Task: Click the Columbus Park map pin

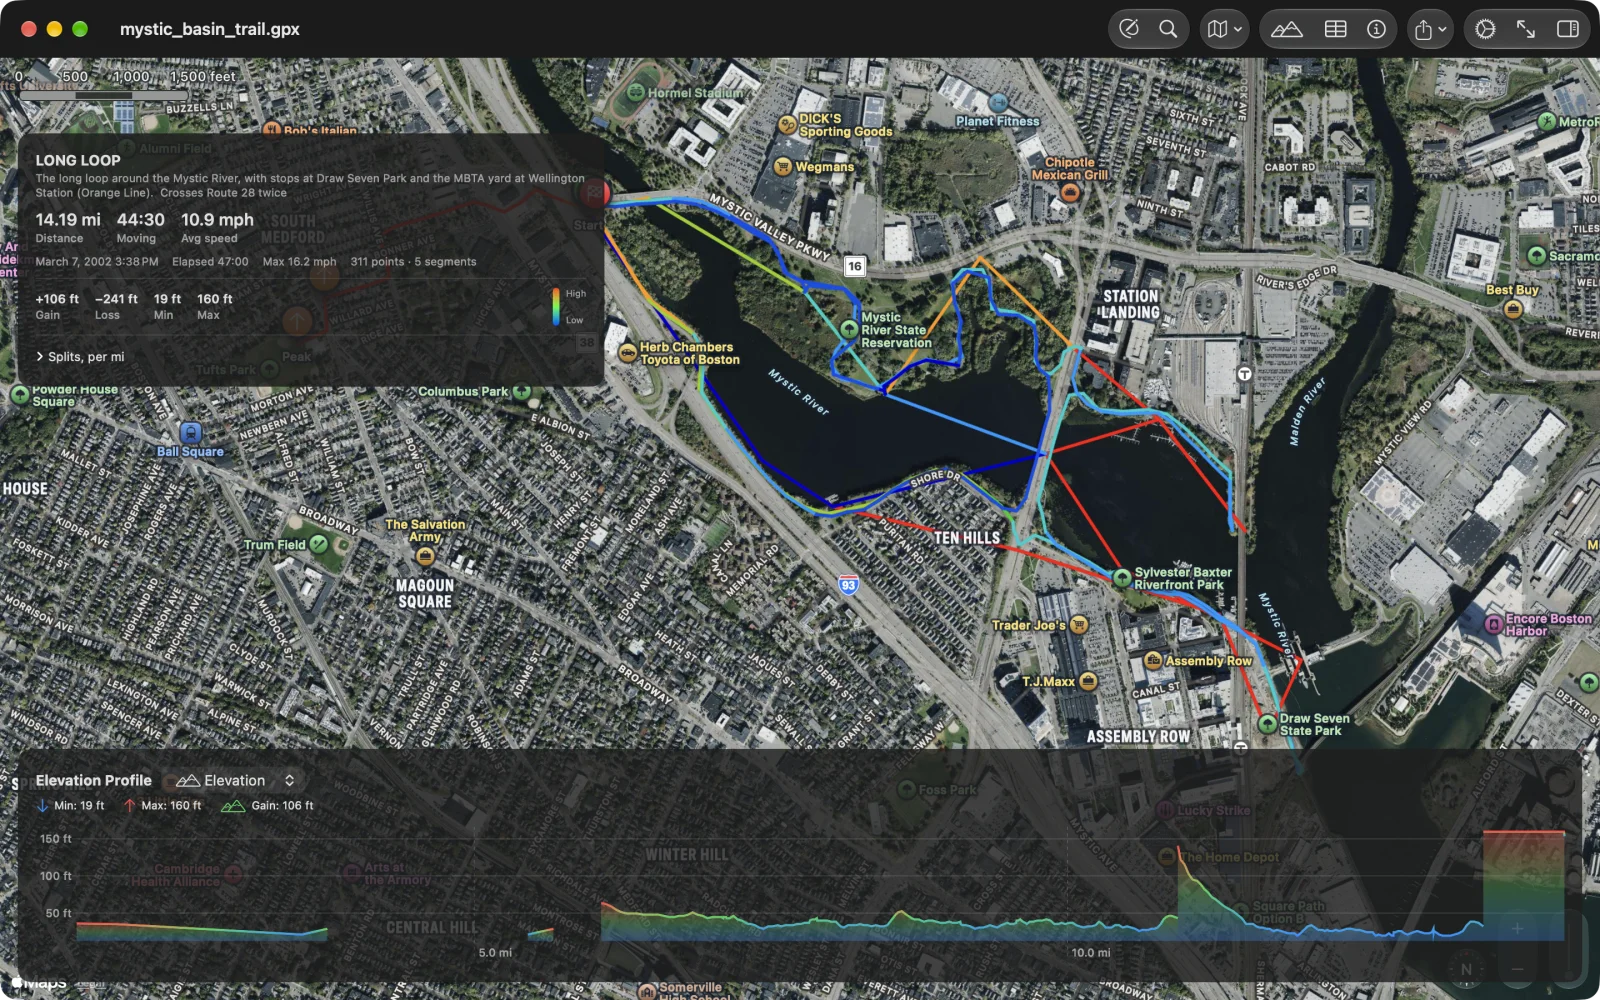Action: coord(521,391)
